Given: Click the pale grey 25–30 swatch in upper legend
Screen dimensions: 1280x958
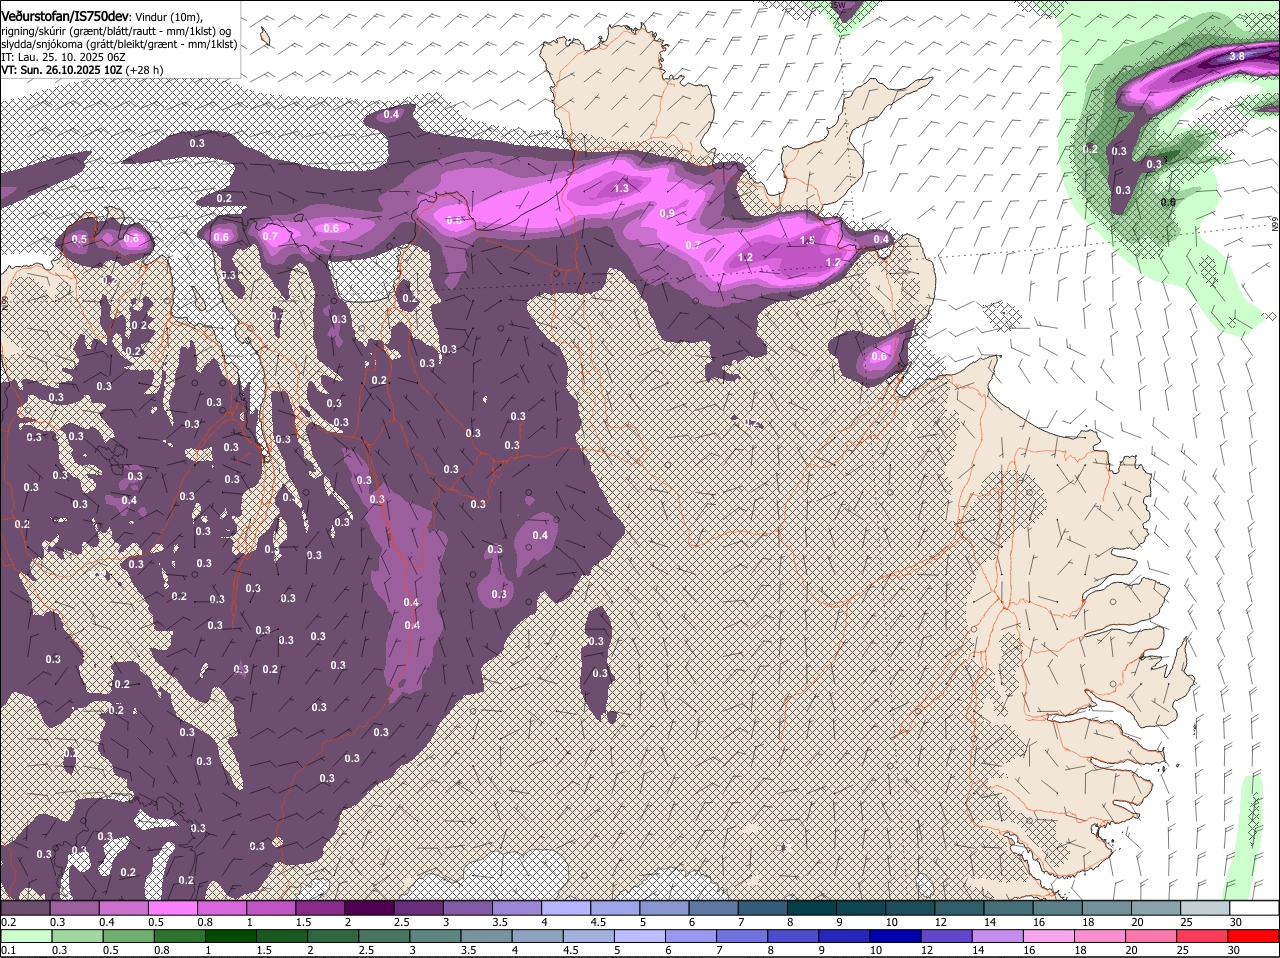Looking at the screenshot, I should [x=1206, y=908].
